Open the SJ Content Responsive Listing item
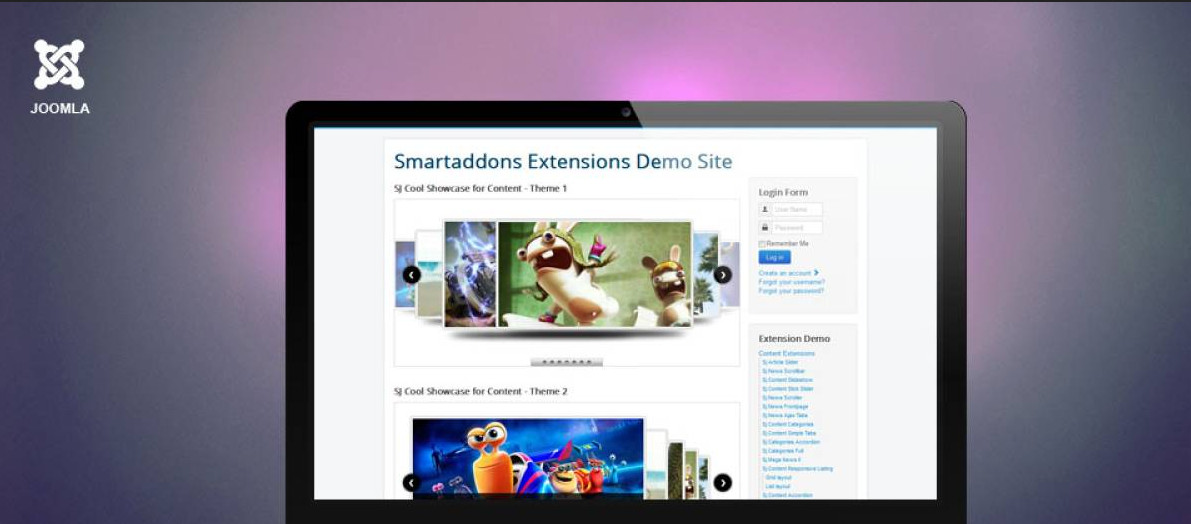Screen dimensions: 1191x524 (798, 469)
